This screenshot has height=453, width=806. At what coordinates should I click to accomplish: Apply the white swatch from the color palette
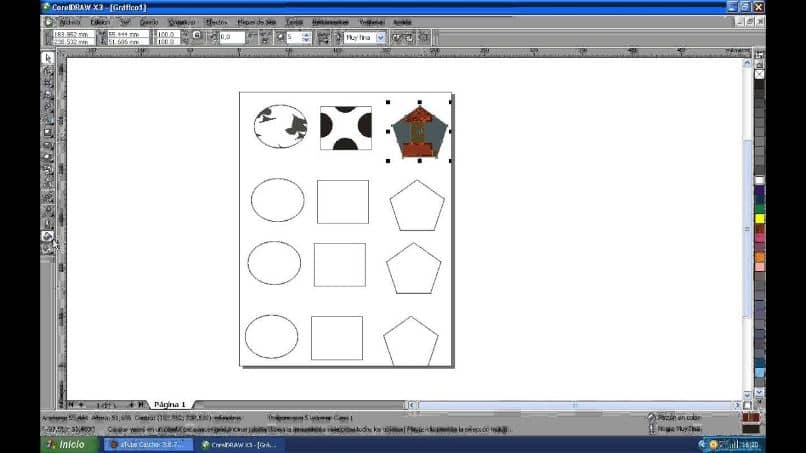click(x=759, y=180)
